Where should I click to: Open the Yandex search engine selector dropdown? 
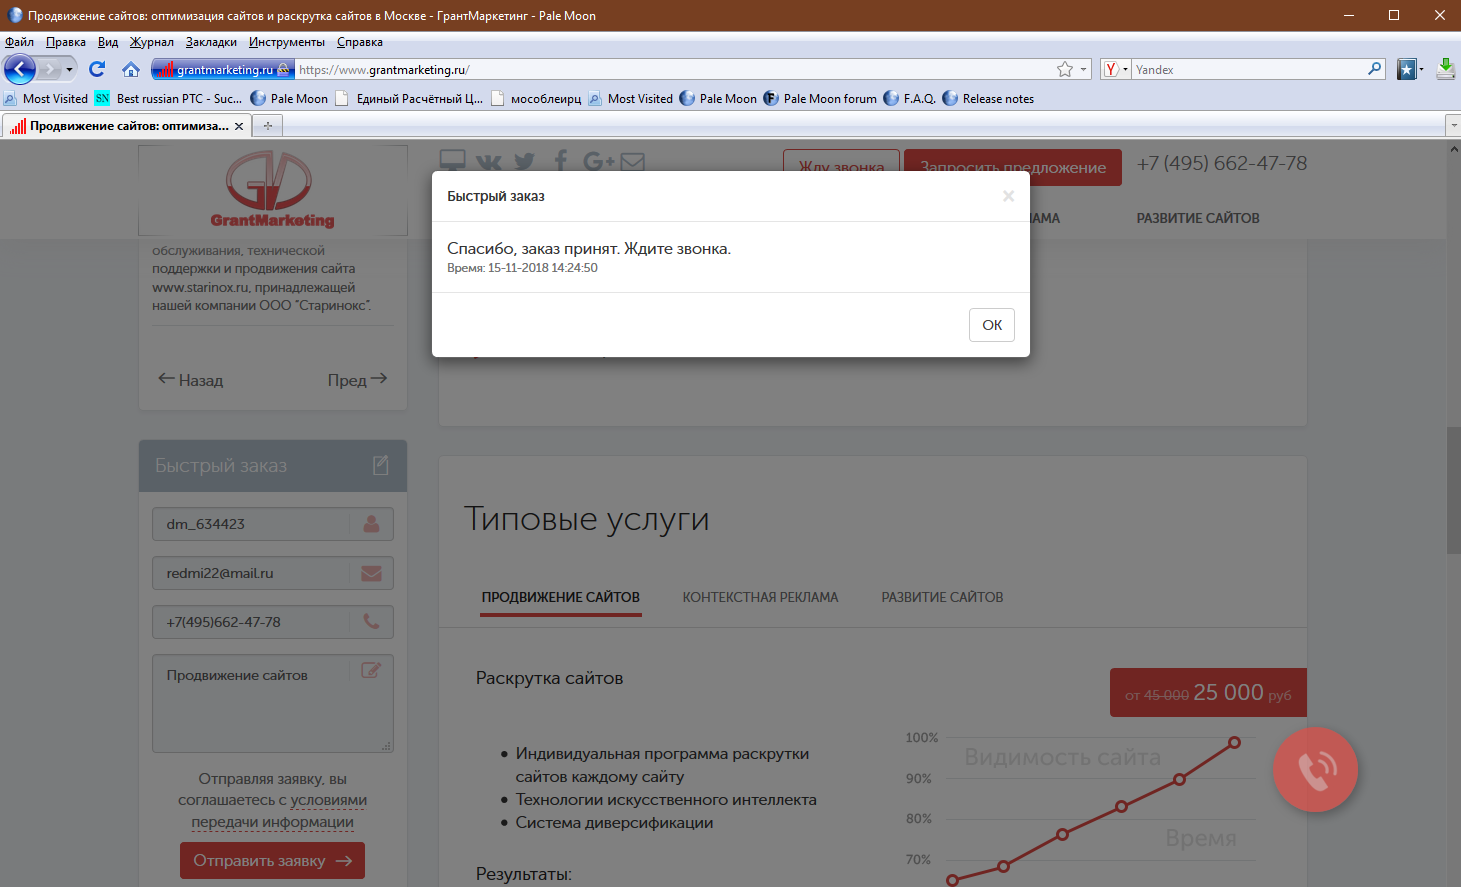[x=1115, y=69]
